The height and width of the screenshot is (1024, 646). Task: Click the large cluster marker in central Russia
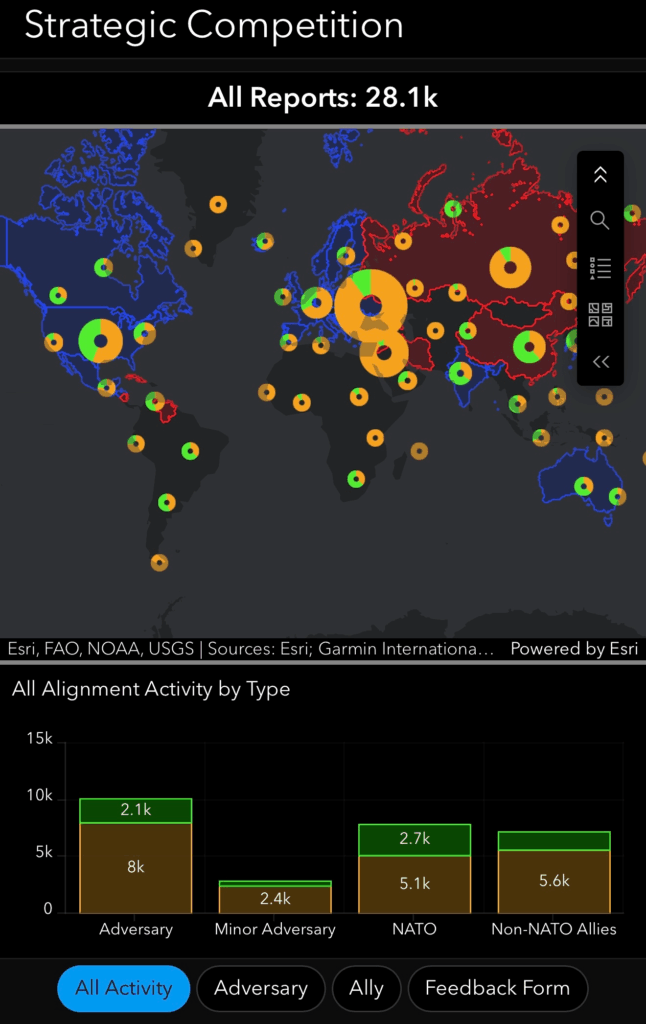[x=510, y=267]
